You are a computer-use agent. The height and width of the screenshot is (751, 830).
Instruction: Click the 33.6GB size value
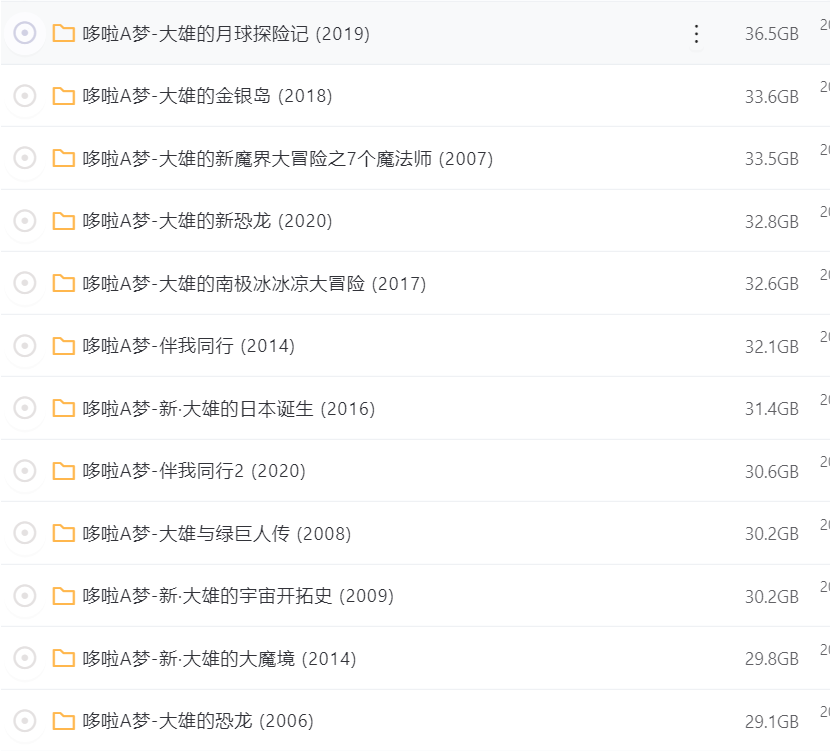(x=772, y=96)
